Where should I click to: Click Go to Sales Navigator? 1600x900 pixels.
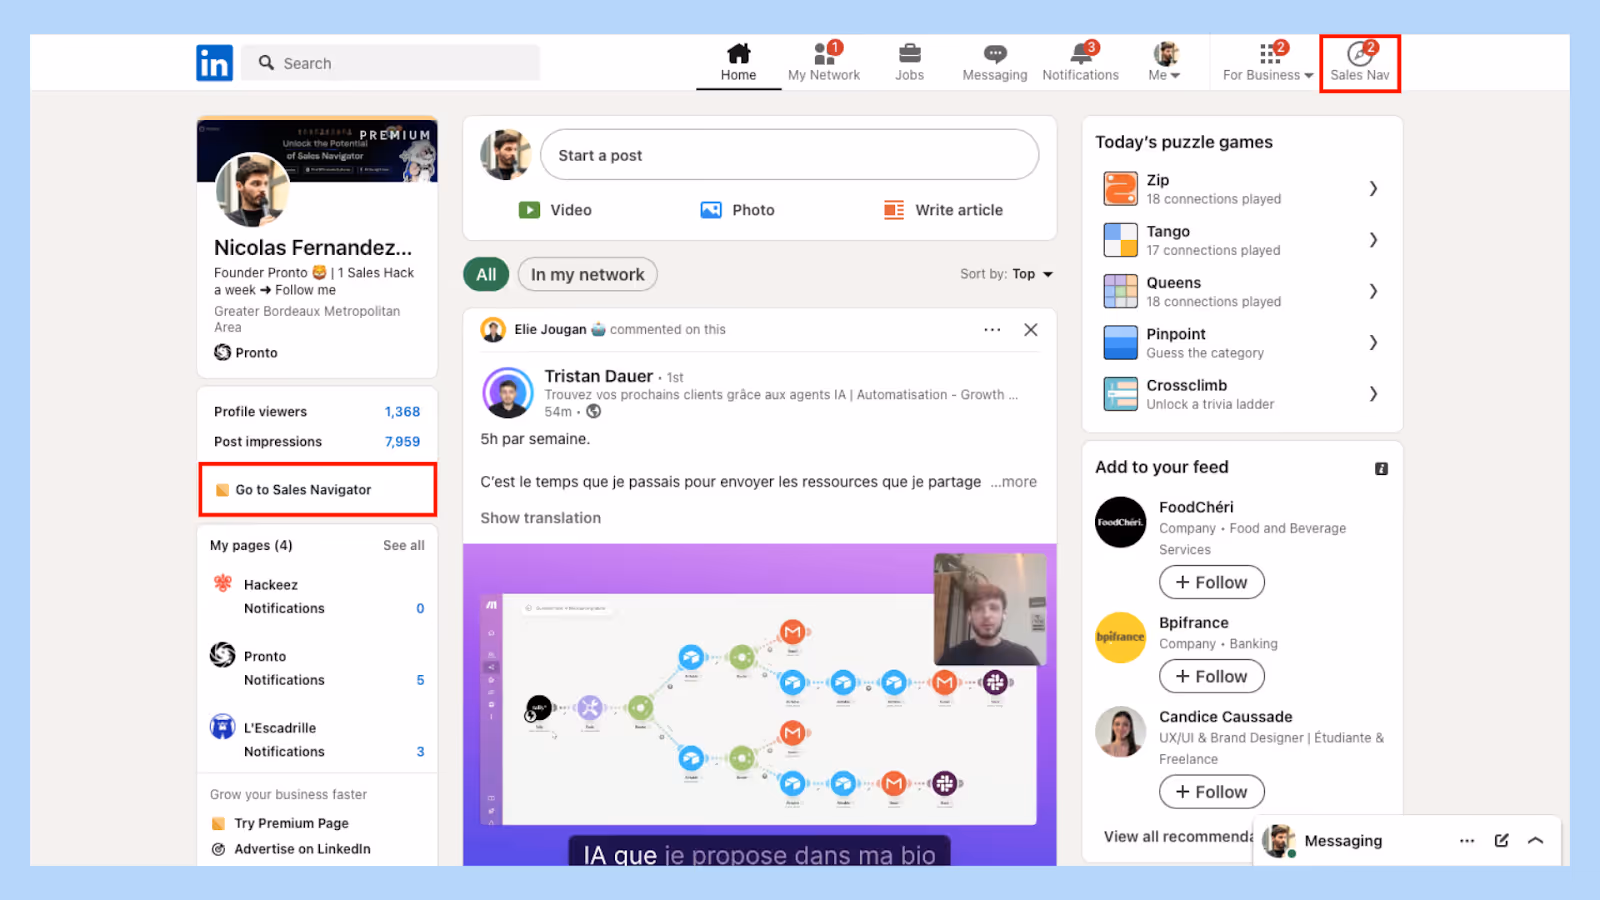[x=317, y=490]
